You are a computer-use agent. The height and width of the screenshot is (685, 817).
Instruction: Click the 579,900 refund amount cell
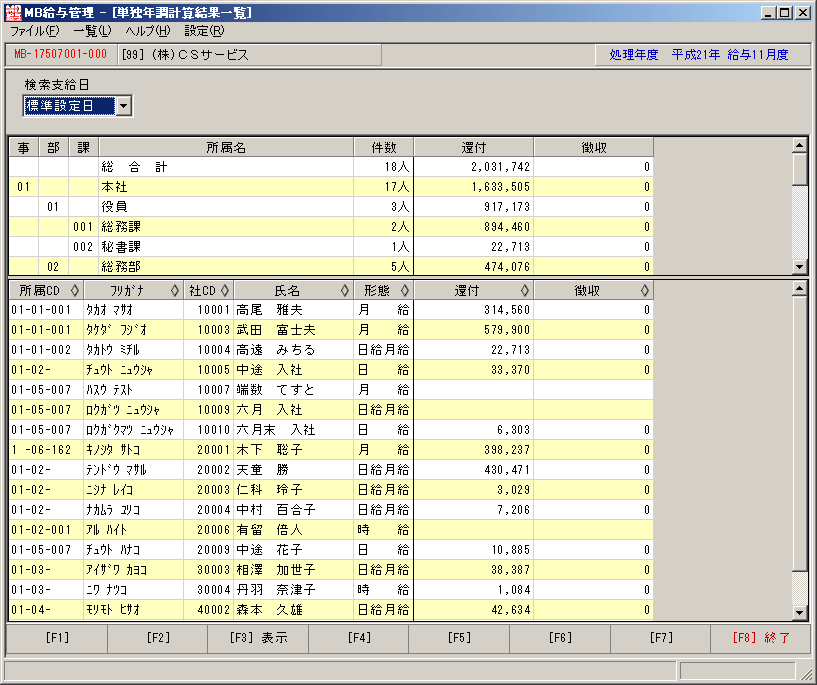474,330
